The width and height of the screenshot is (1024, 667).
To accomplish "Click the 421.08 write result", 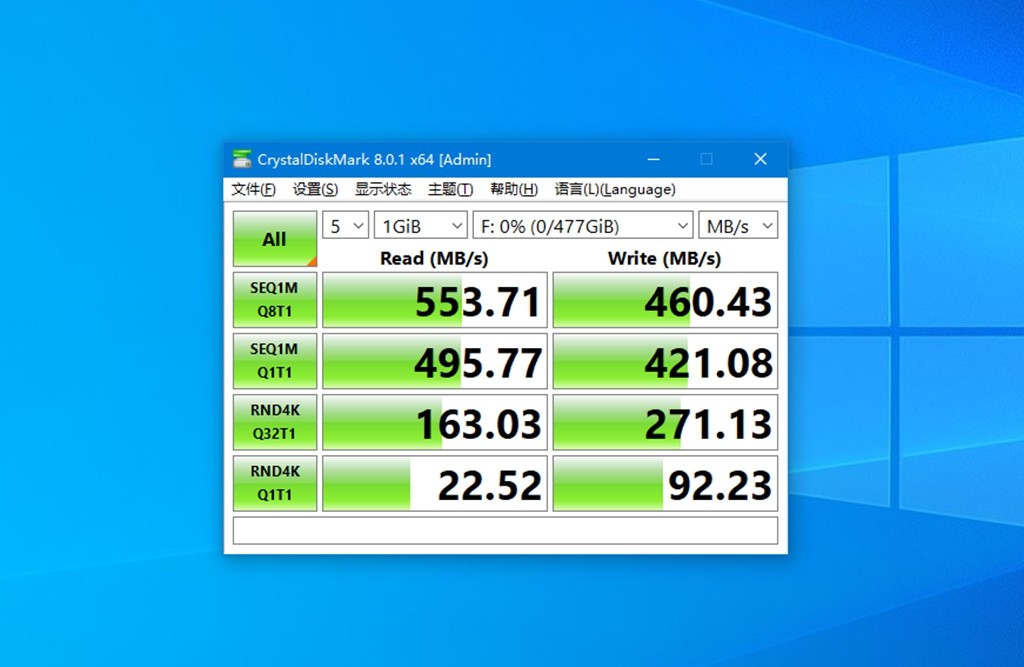I will pyautogui.click(x=665, y=361).
